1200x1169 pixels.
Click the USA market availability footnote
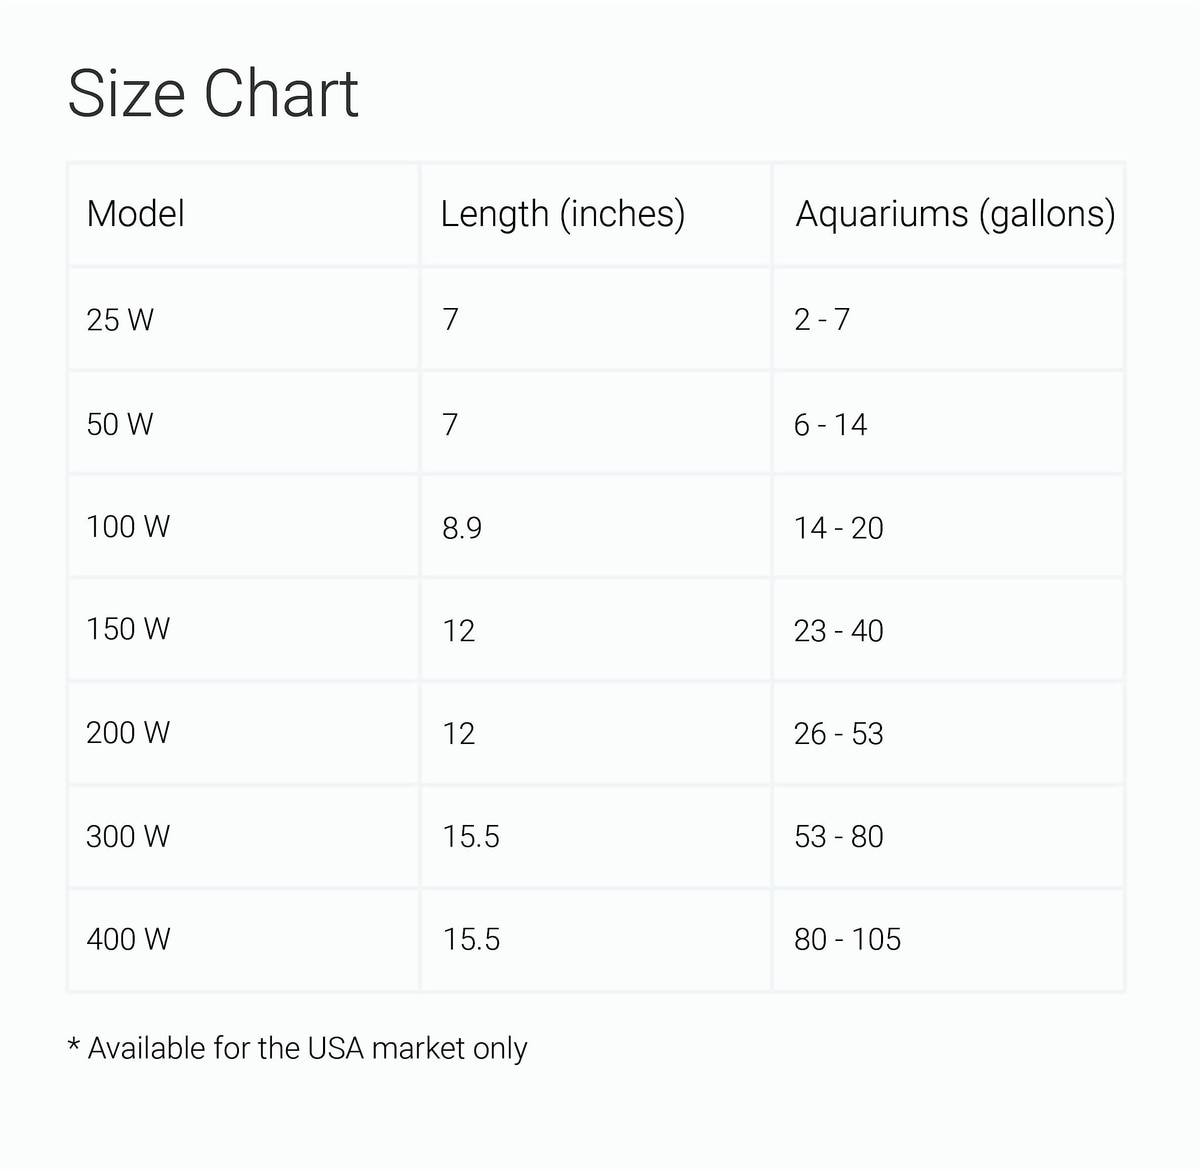point(297,1048)
